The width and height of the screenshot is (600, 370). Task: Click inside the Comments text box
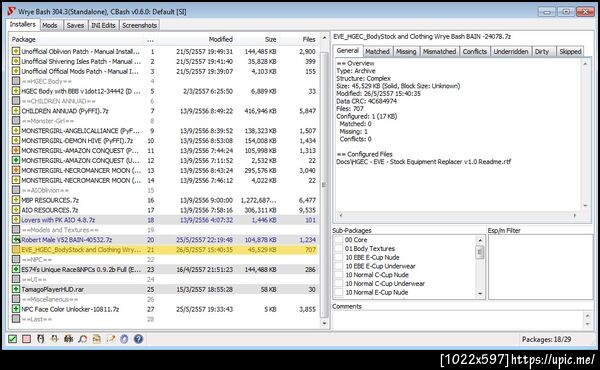pyautogui.click(x=458, y=319)
